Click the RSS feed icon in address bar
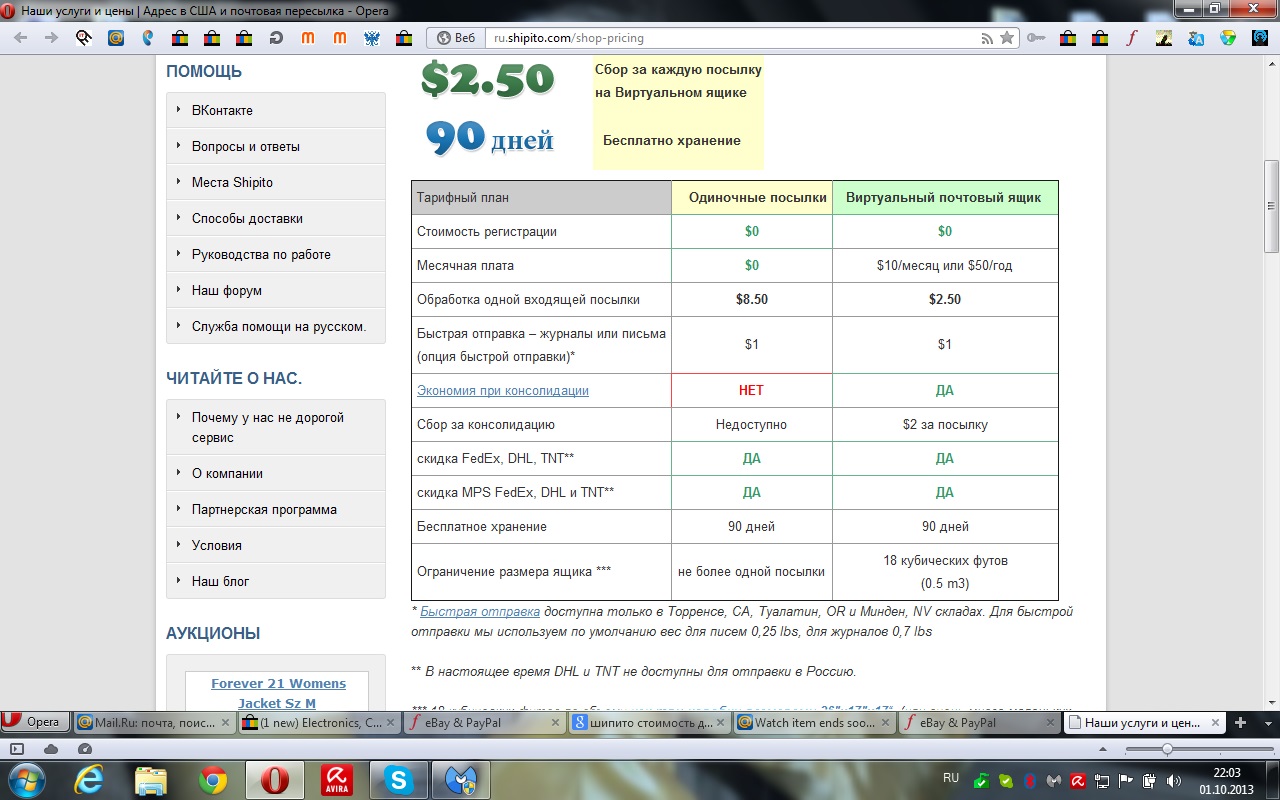This screenshot has width=1280, height=800. click(x=987, y=38)
